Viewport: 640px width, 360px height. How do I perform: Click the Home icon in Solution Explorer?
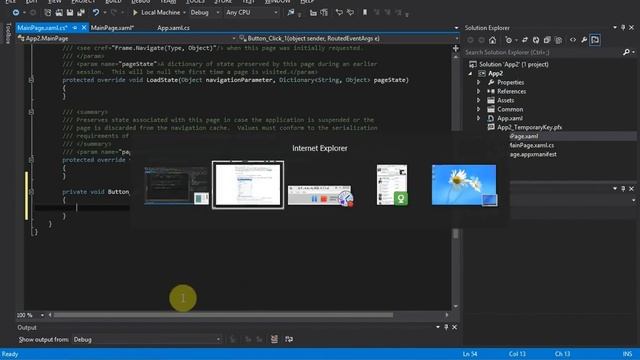(493, 40)
